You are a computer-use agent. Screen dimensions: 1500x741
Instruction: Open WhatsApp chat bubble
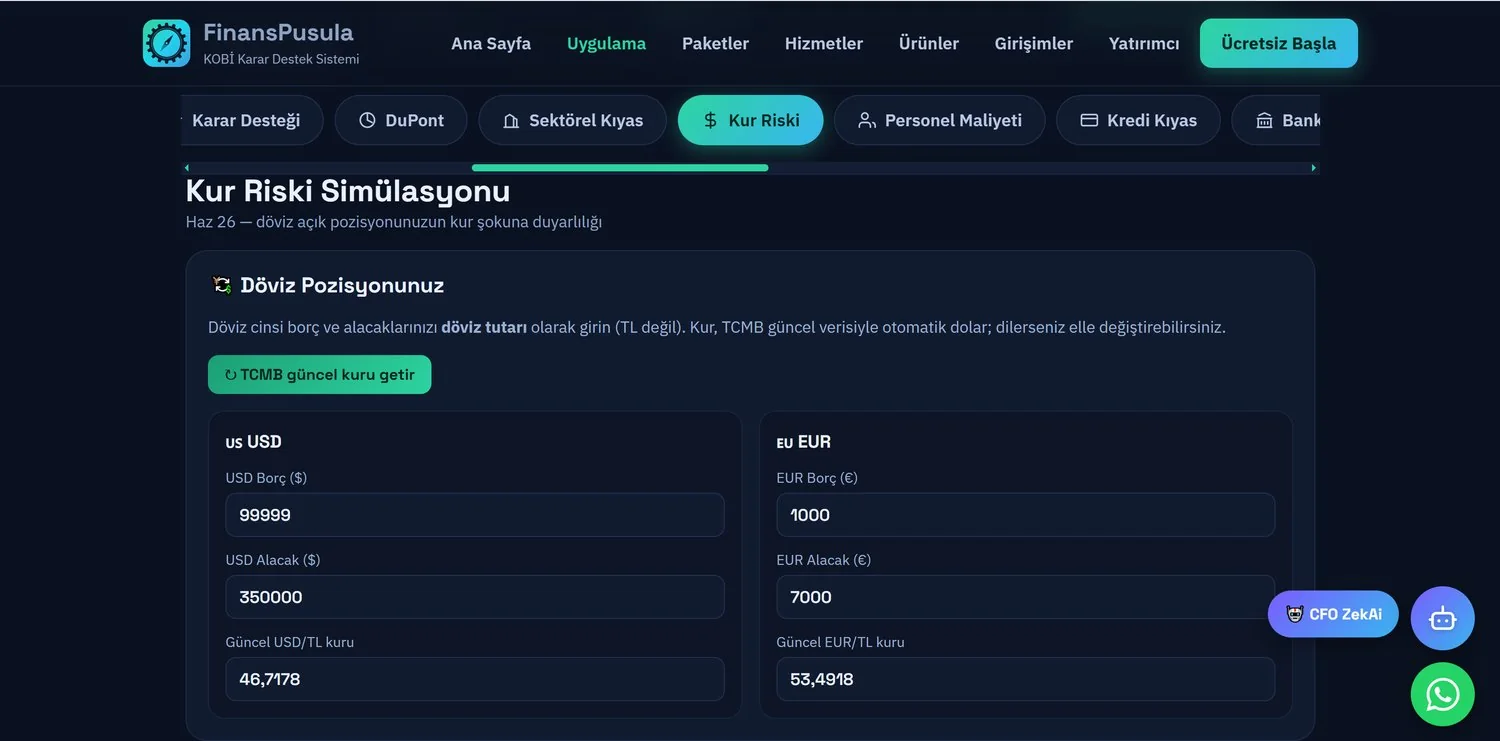[x=1442, y=694]
